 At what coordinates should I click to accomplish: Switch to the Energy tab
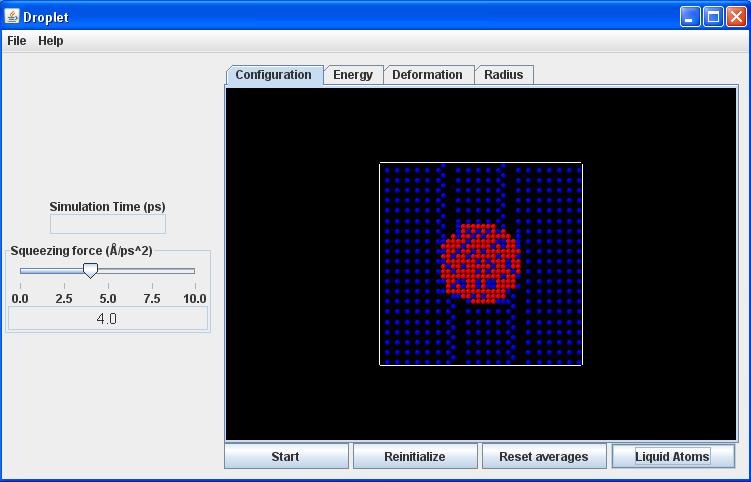pyautogui.click(x=353, y=75)
